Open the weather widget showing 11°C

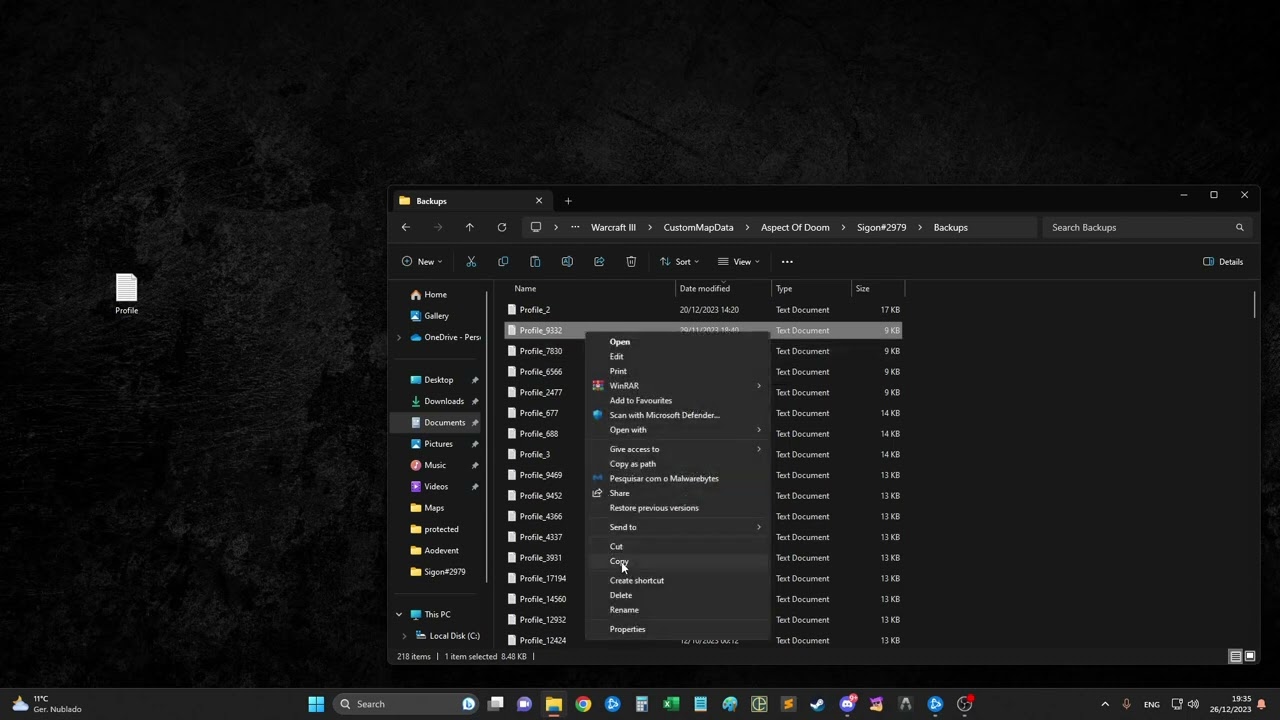coord(47,704)
